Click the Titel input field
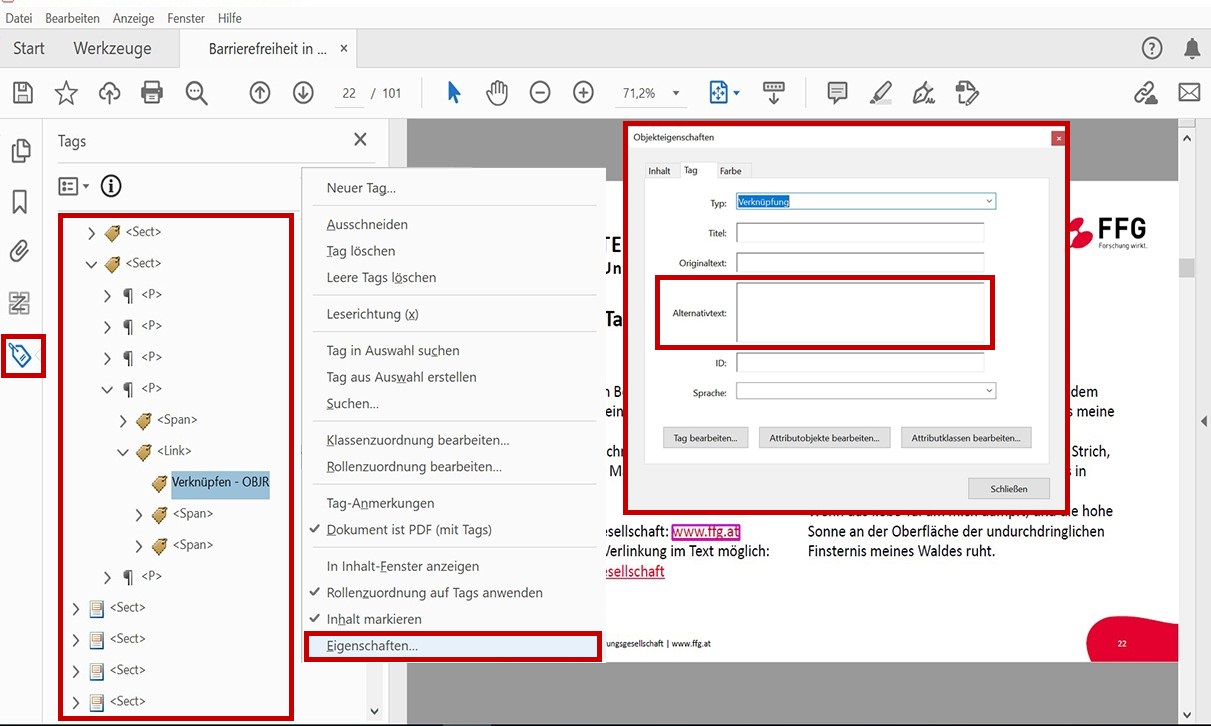1211x726 pixels. (x=860, y=232)
